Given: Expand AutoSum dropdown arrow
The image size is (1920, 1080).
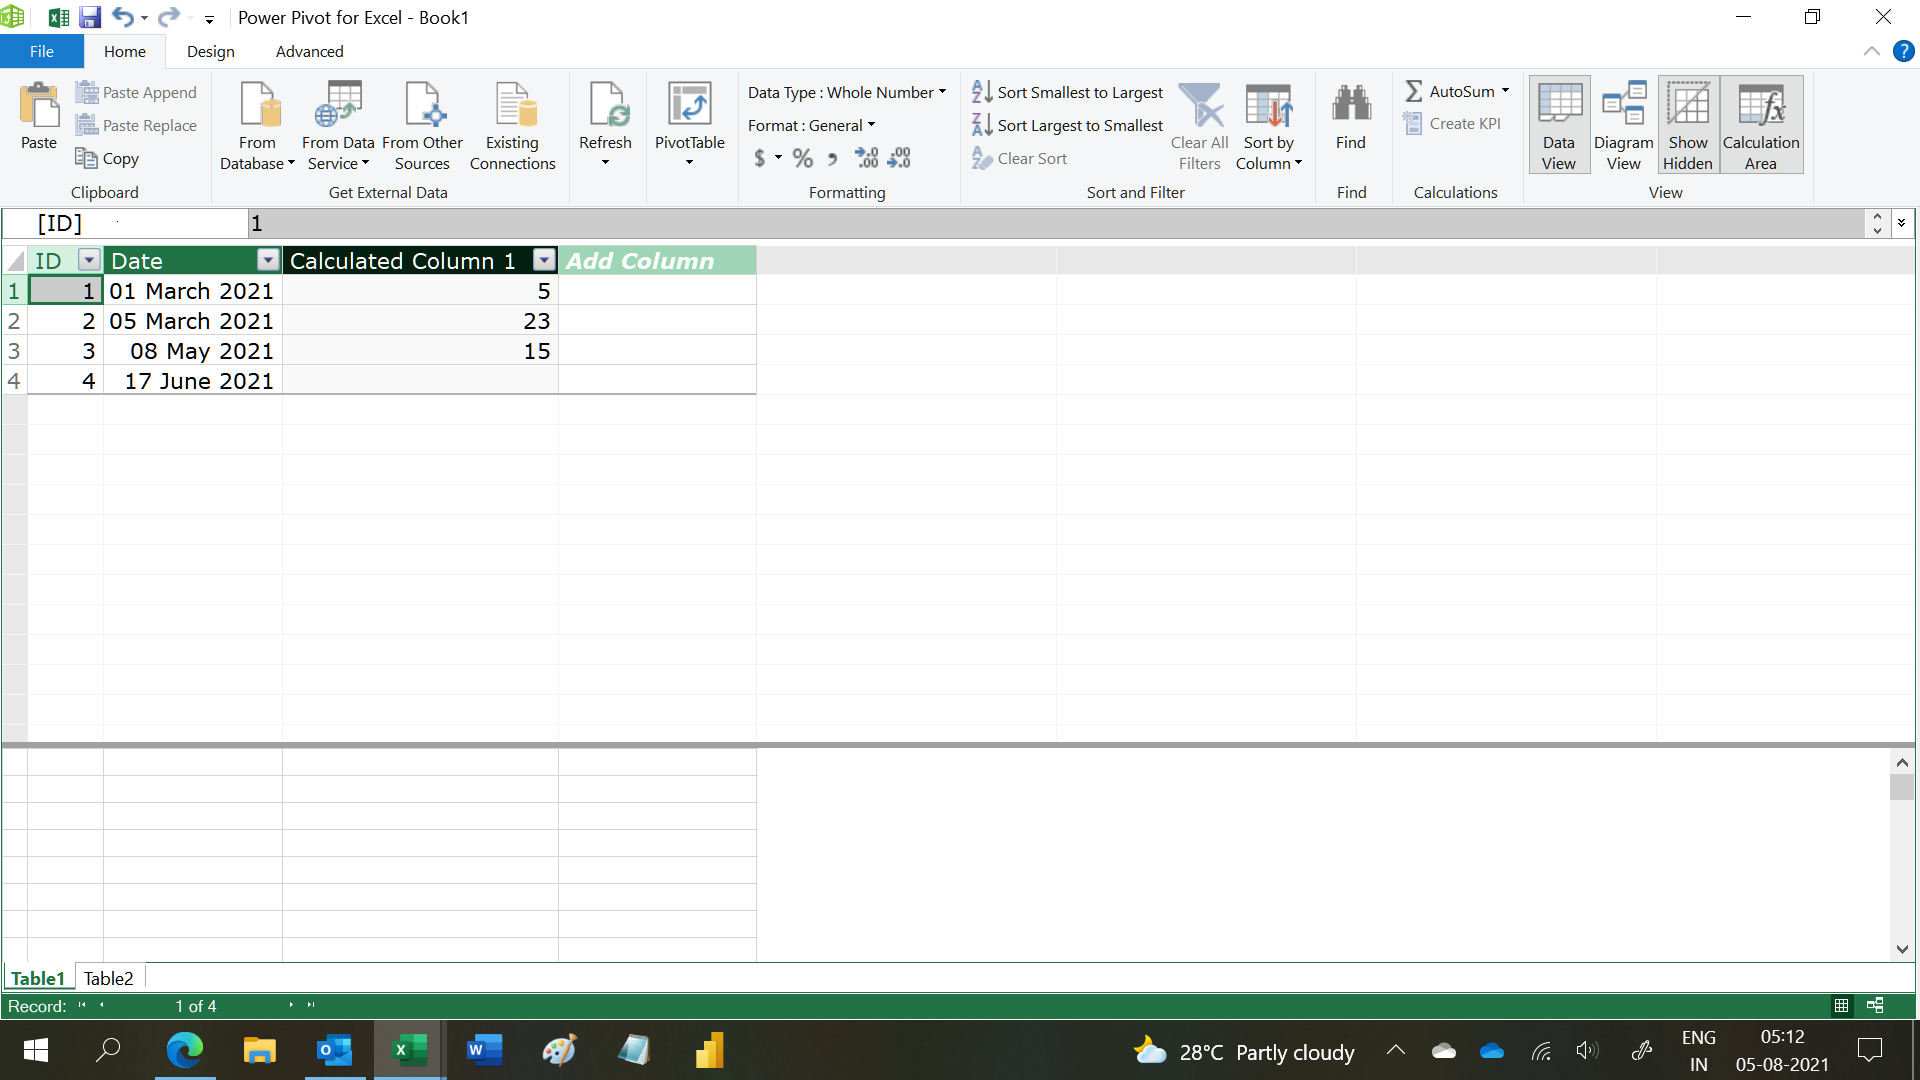Looking at the screenshot, I should coord(1505,91).
